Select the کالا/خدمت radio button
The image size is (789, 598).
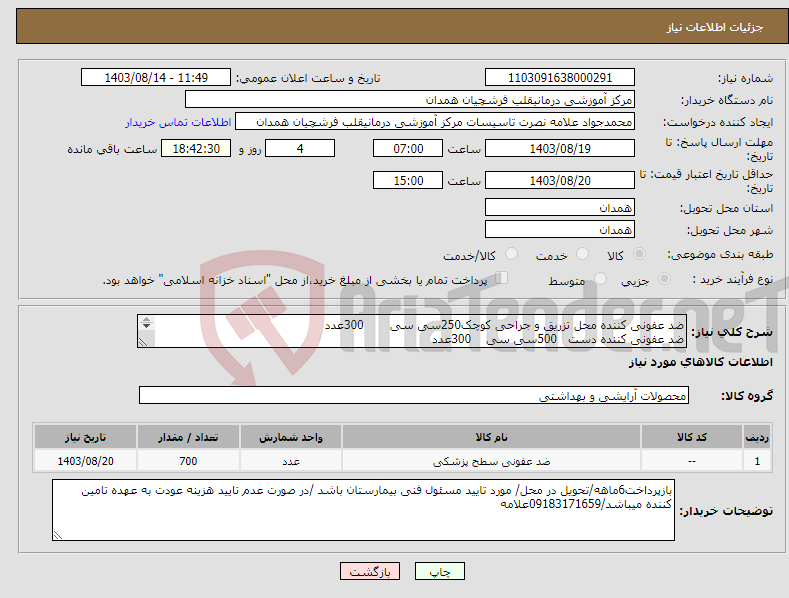click(511, 254)
